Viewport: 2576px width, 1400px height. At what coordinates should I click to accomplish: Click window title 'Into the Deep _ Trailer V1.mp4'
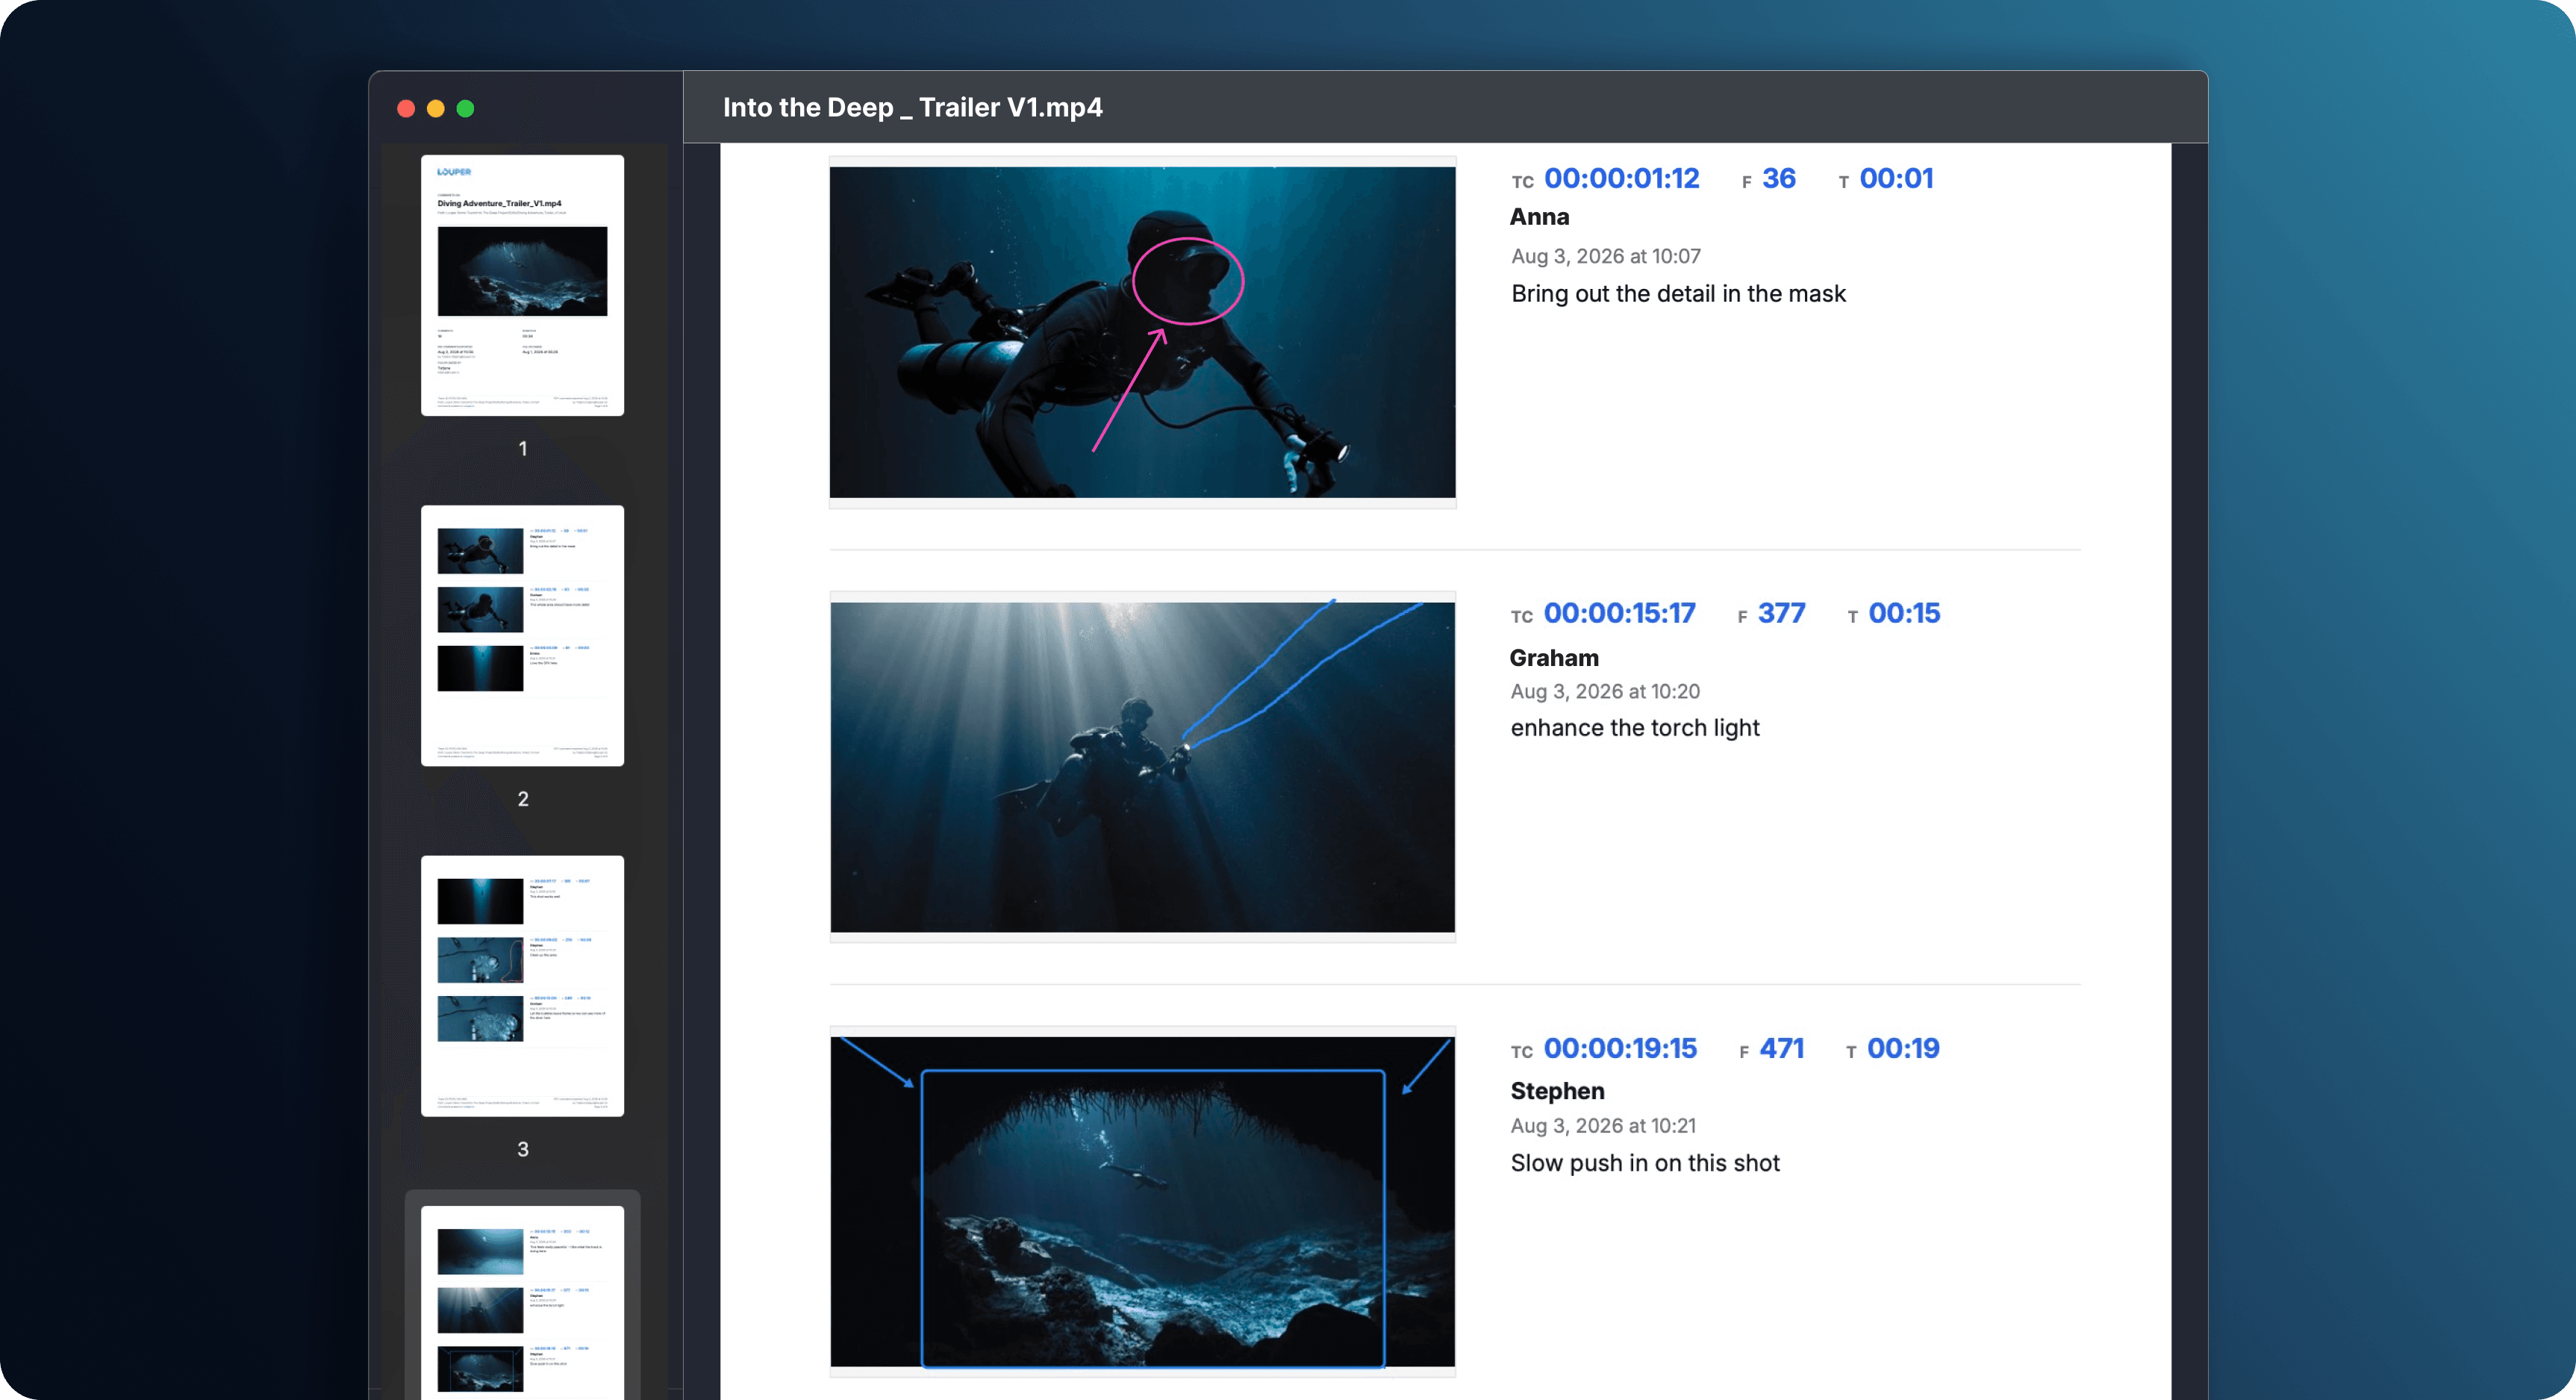pyautogui.click(x=912, y=108)
